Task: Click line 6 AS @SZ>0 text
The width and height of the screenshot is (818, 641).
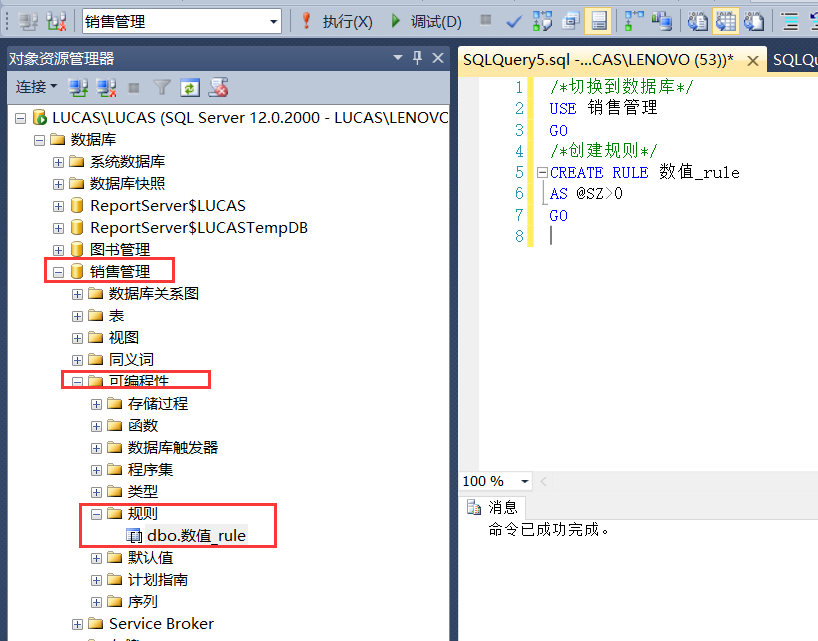Action: click(x=586, y=193)
